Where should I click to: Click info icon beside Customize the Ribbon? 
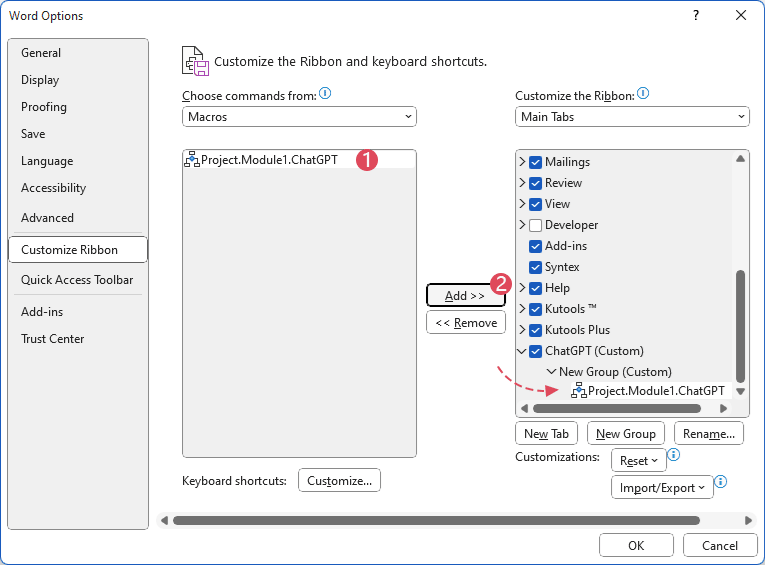643,94
